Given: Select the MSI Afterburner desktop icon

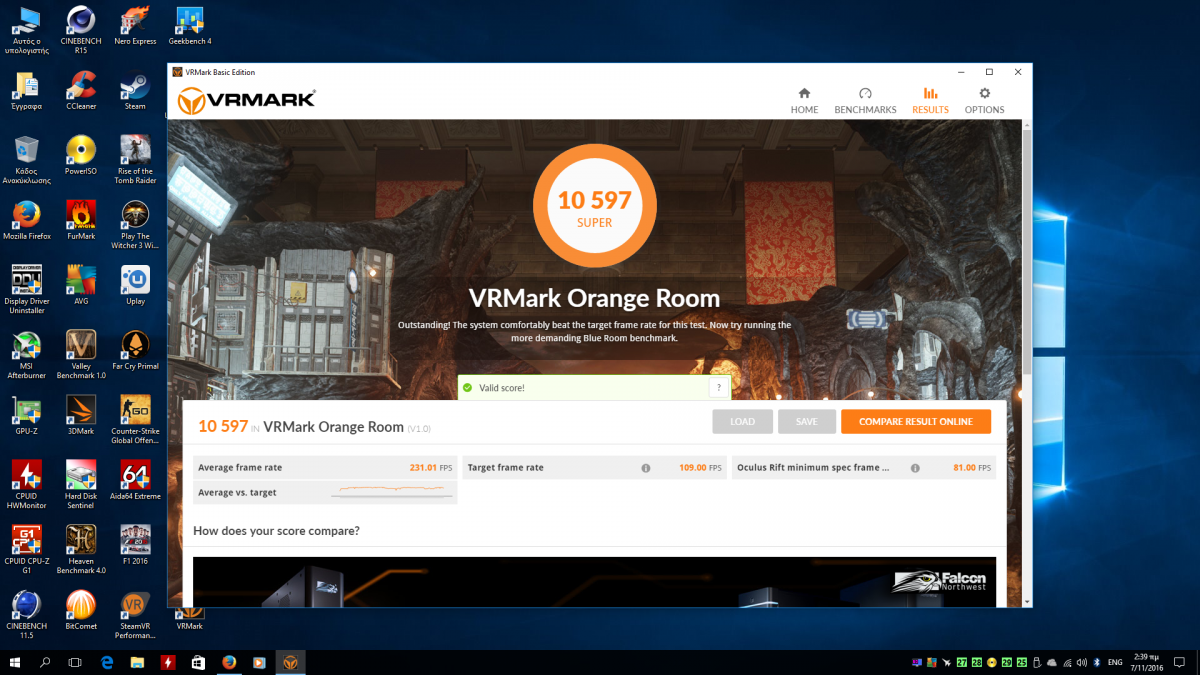Looking at the screenshot, I should 27,355.
